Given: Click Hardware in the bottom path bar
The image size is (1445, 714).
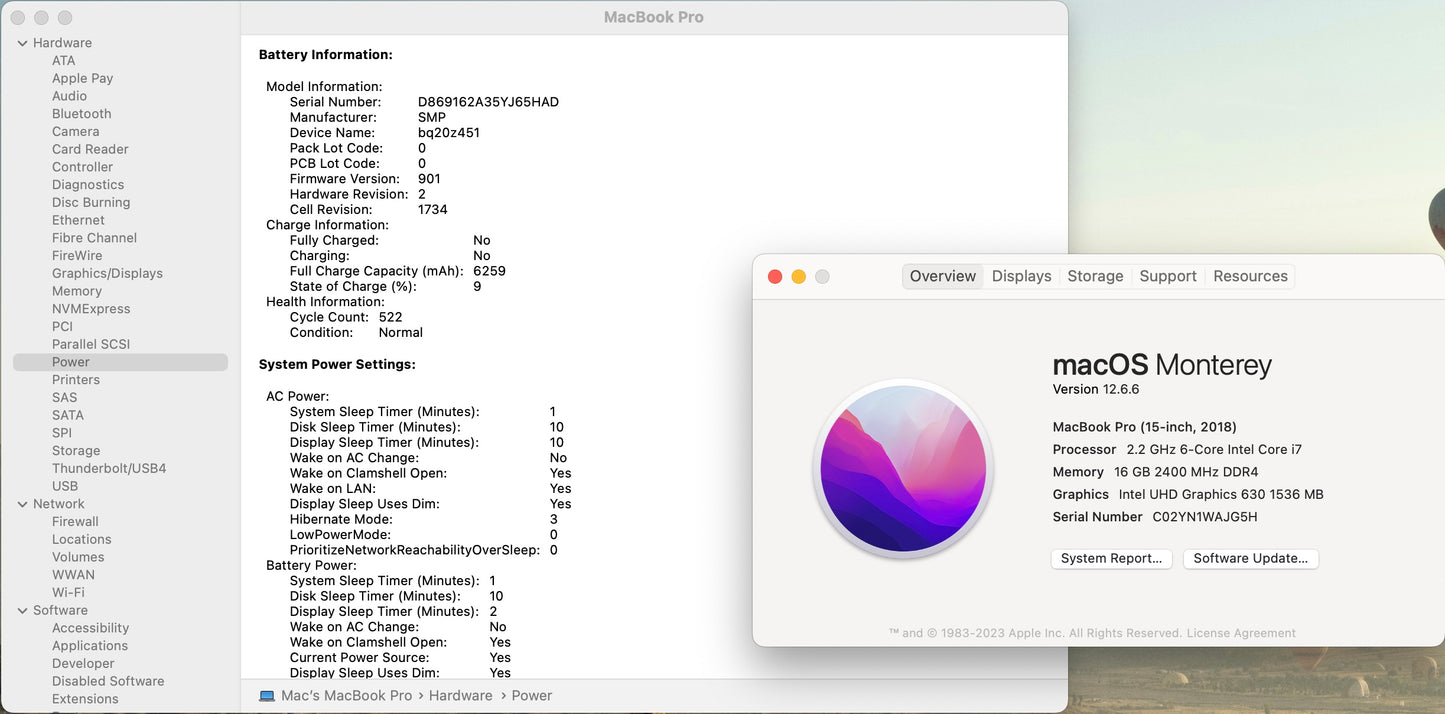Looking at the screenshot, I should coord(460,696).
